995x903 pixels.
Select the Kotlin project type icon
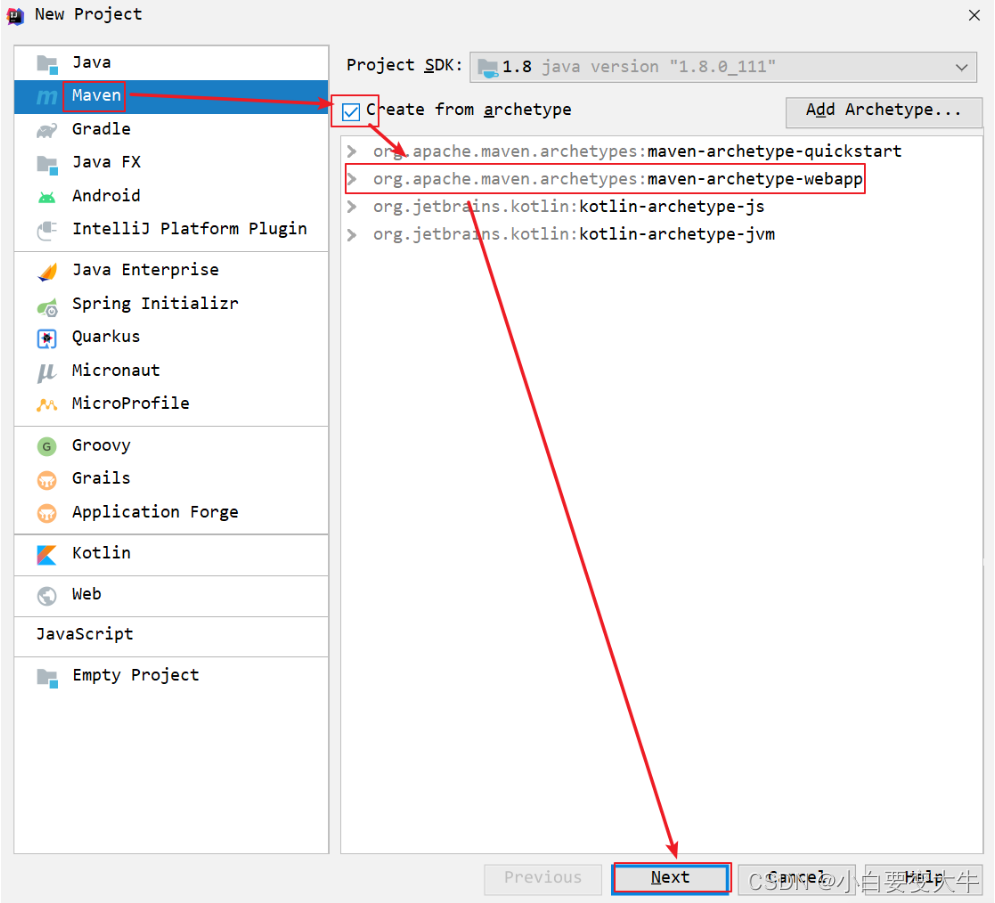pyautogui.click(x=47, y=553)
